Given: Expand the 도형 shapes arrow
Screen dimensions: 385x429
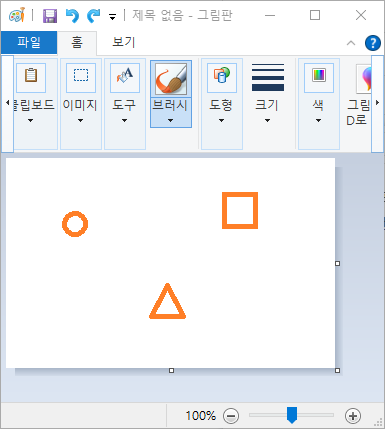Looking at the screenshot, I should (221, 120).
